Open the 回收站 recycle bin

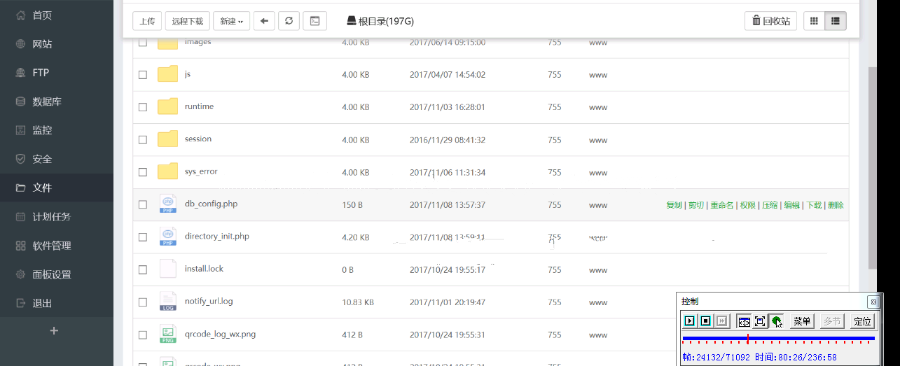(x=771, y=21)
